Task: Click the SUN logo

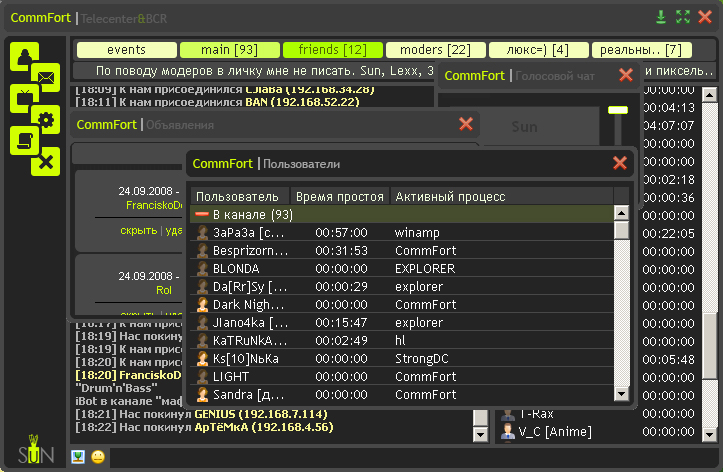Action: 36,449
